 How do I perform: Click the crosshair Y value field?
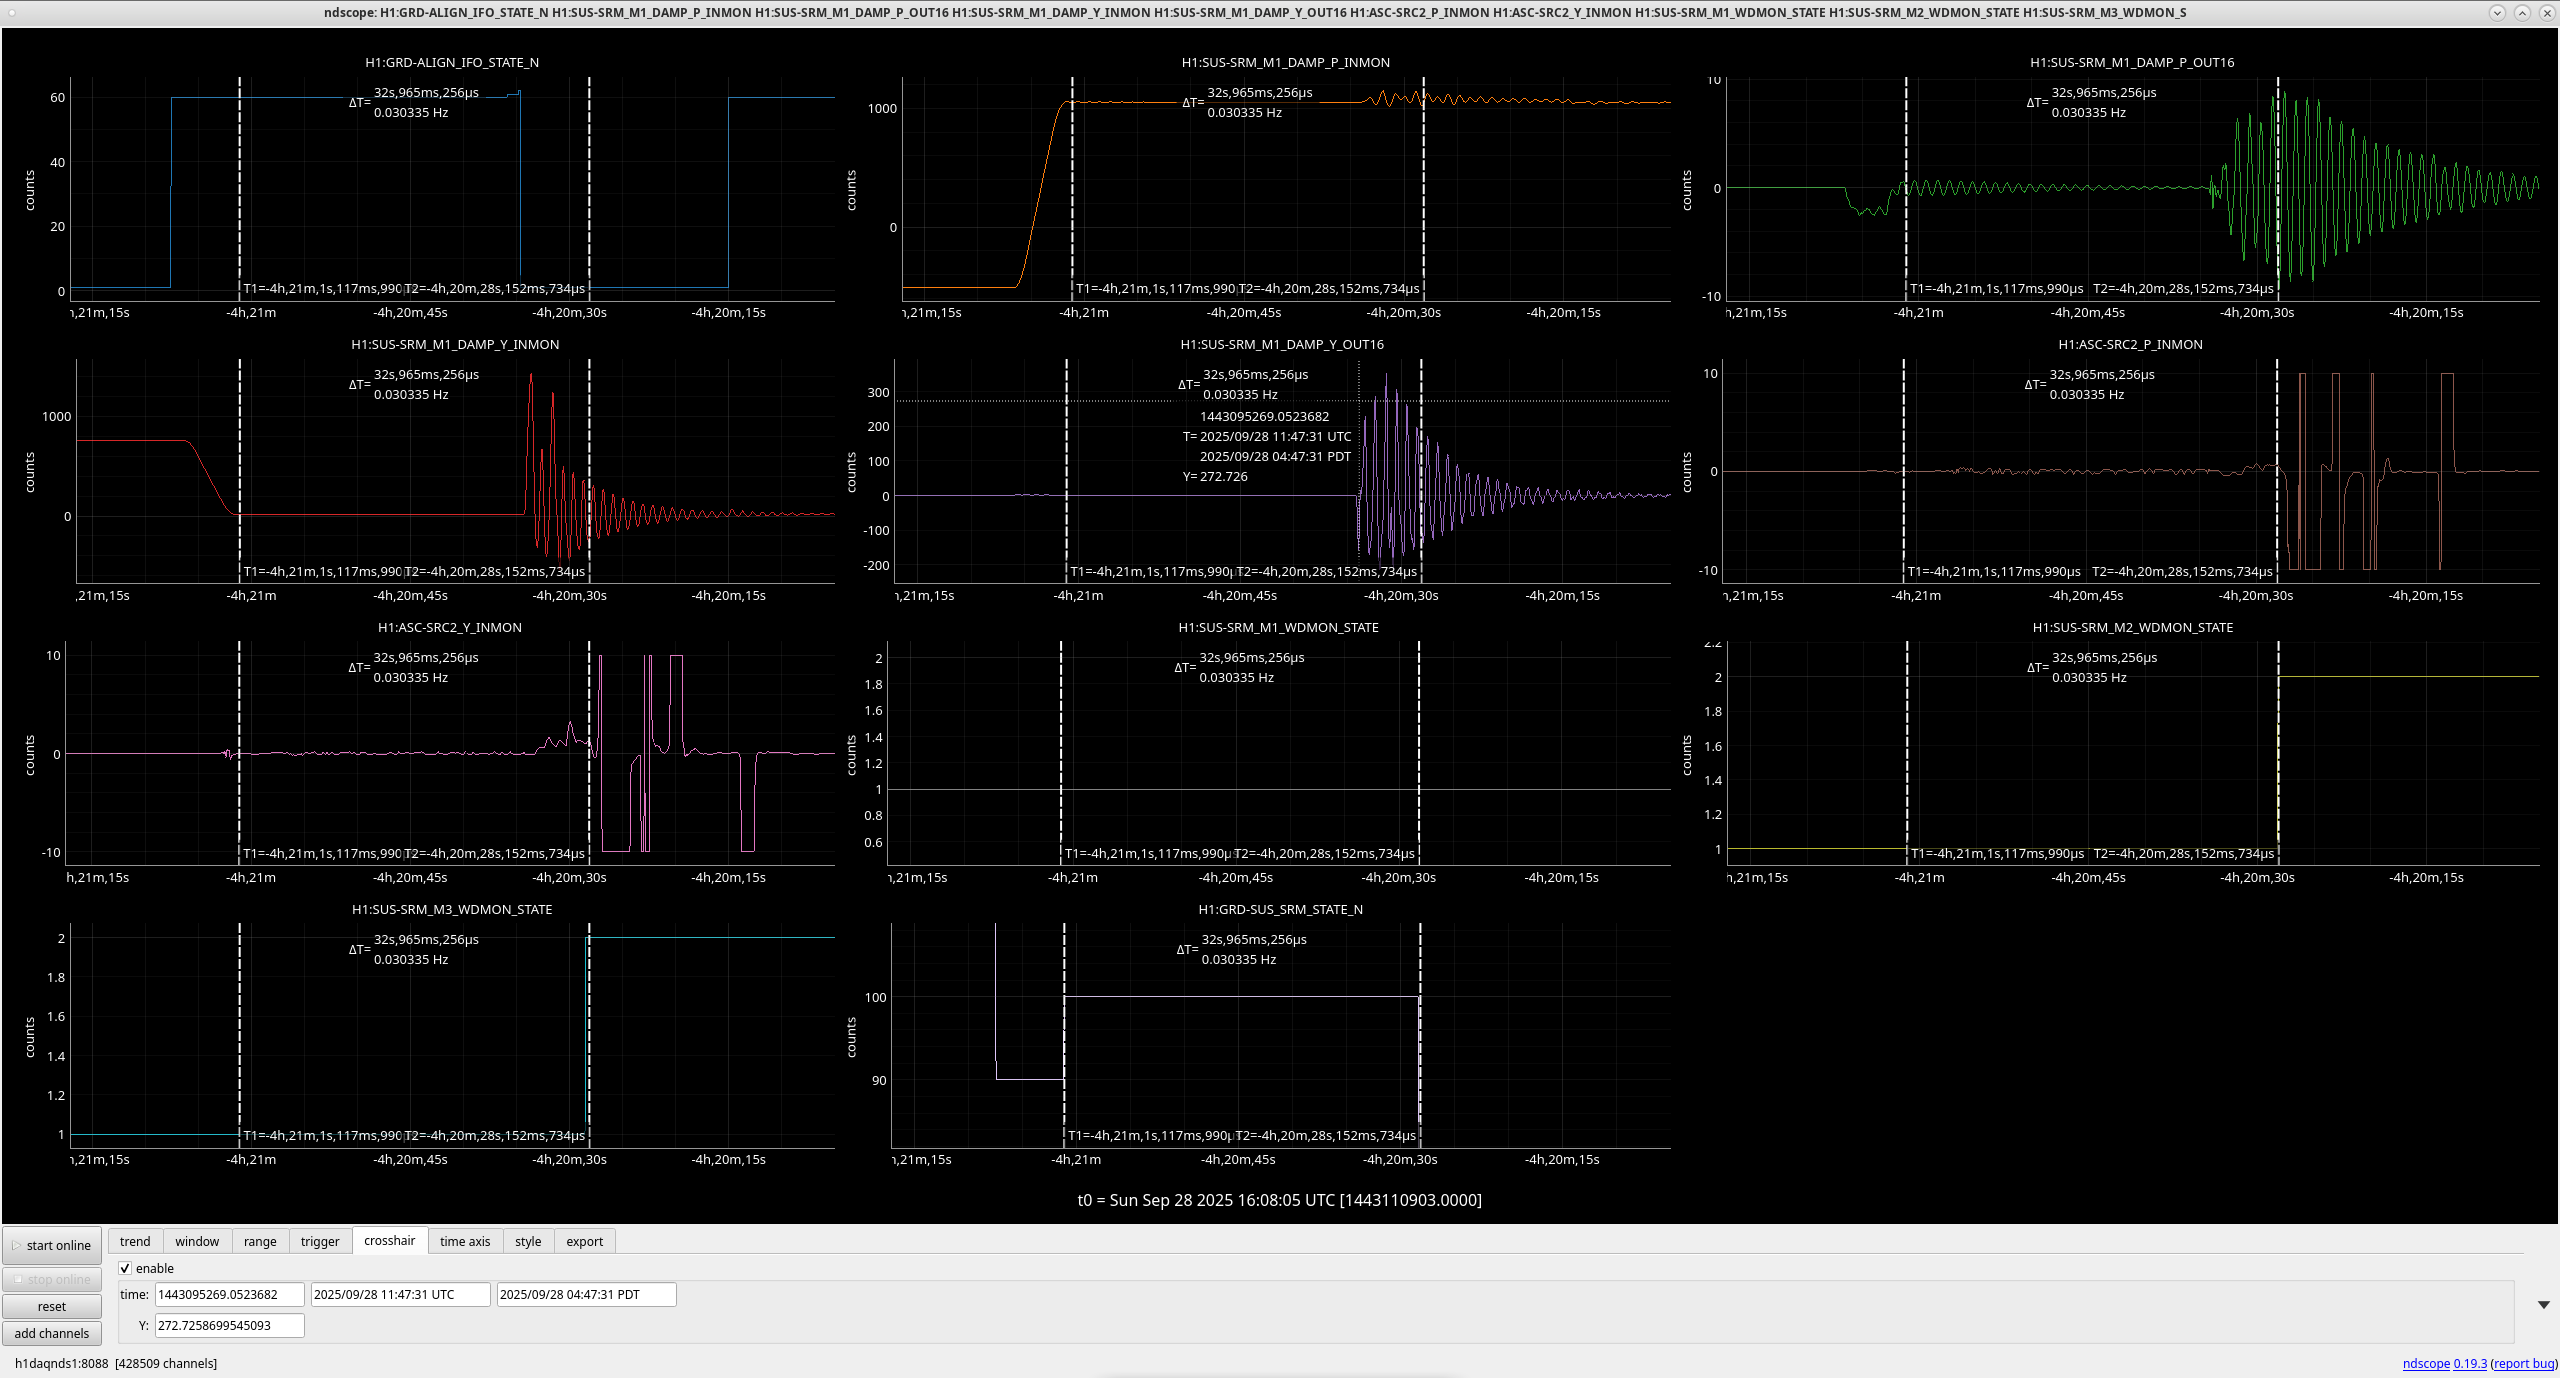click(x=229, y=1325)
